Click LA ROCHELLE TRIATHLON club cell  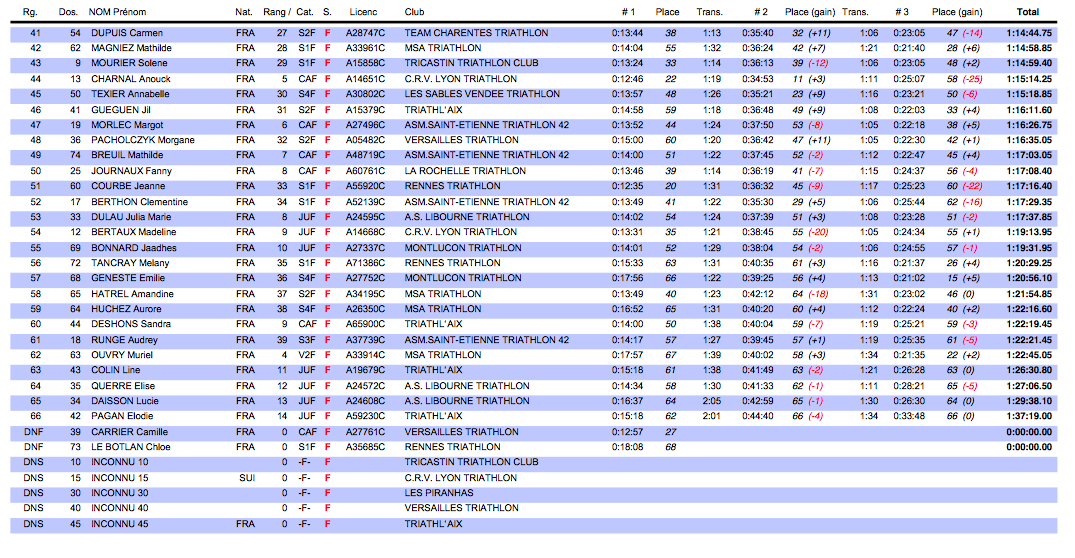point(466,171)
